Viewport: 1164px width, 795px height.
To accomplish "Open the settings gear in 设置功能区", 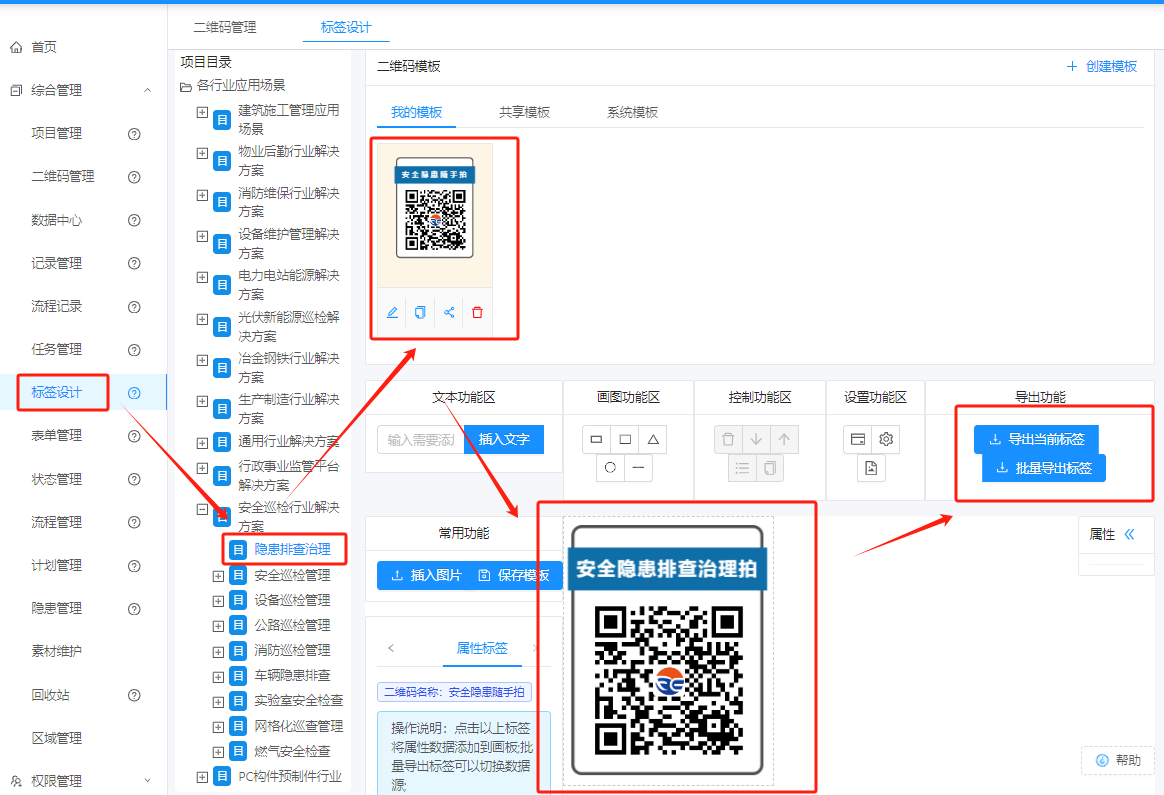I will [x=886, y=439].
